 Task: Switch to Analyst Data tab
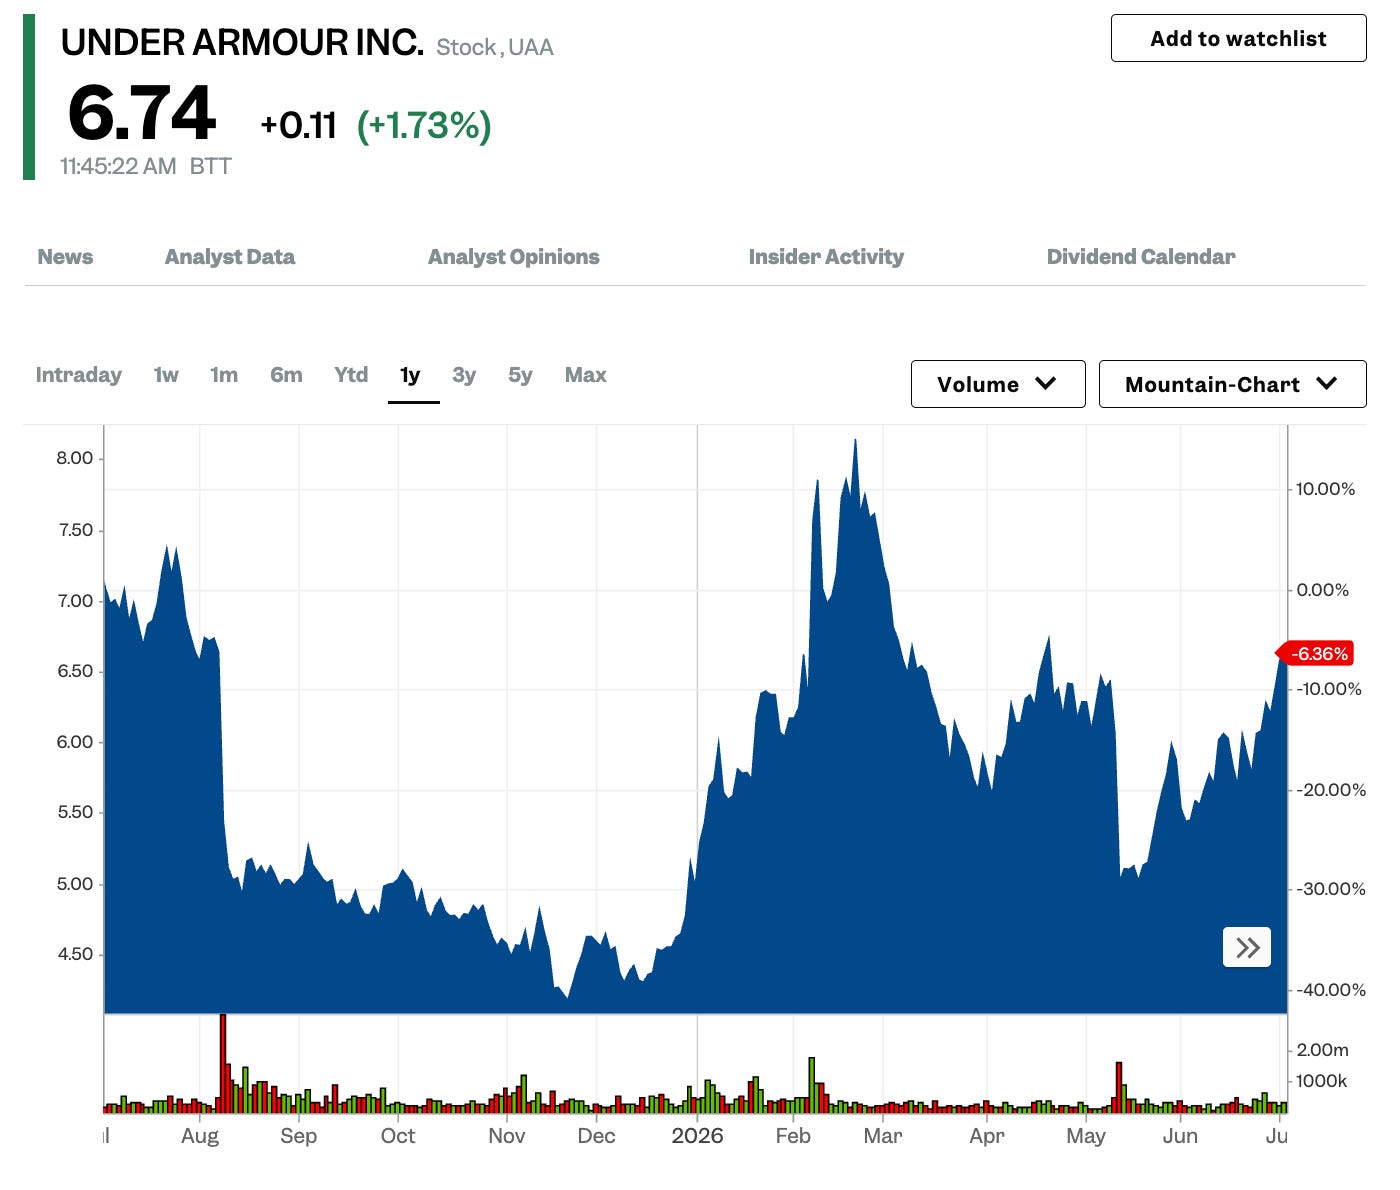(x=230, y=257)
